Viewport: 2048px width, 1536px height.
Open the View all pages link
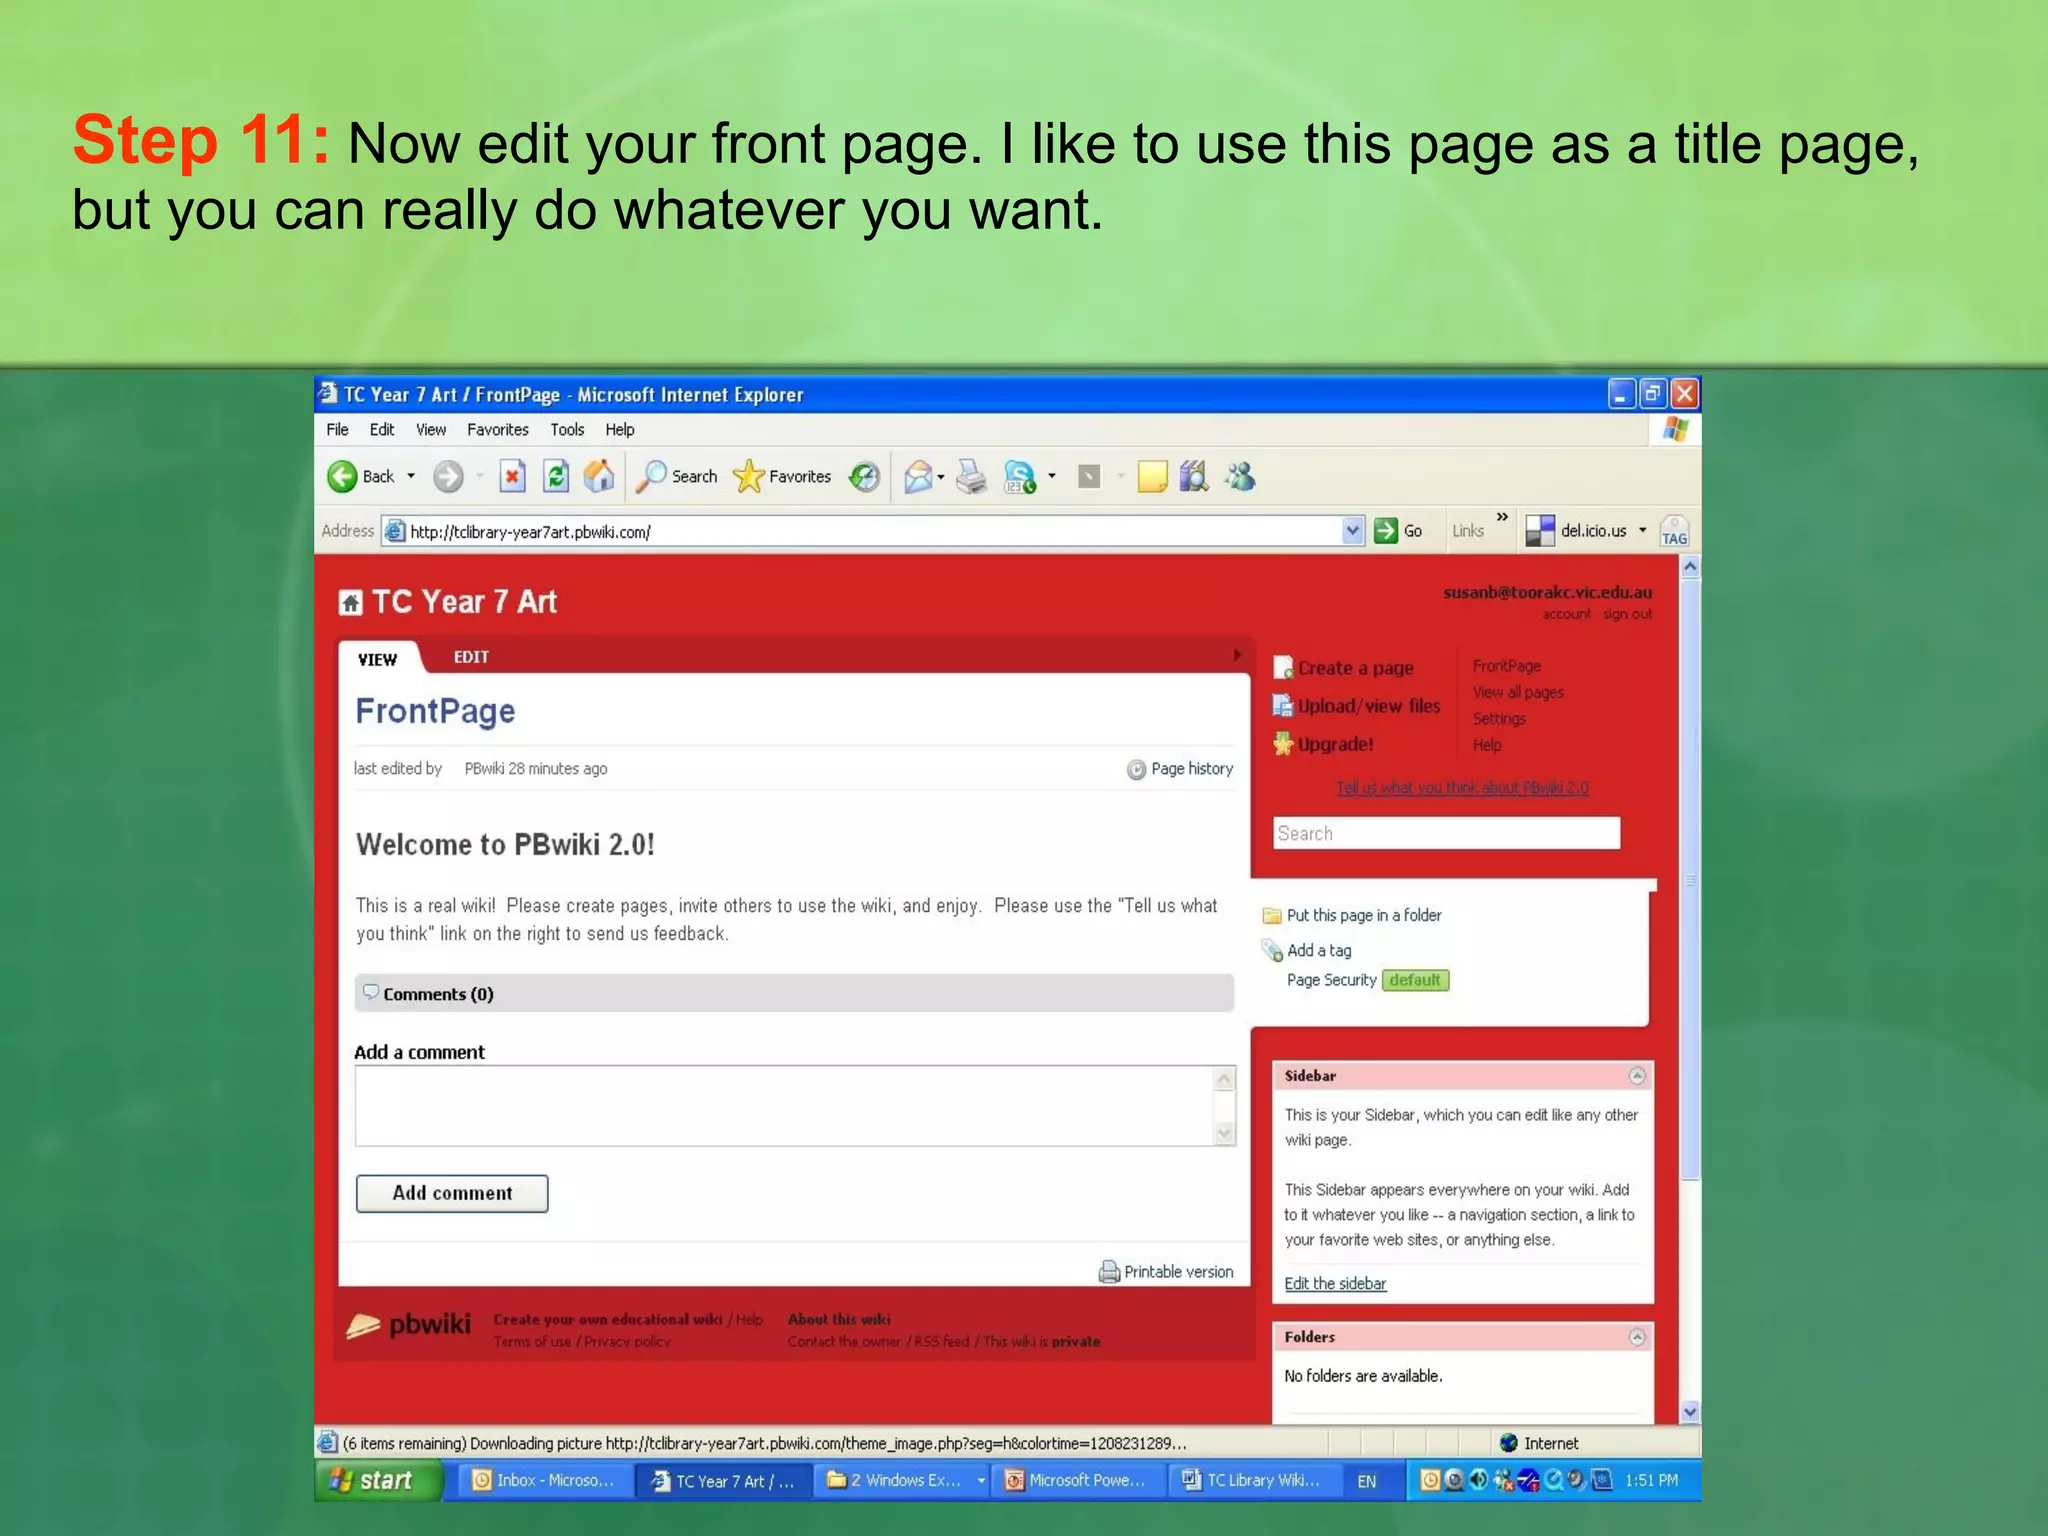[x=1518, y=692]
